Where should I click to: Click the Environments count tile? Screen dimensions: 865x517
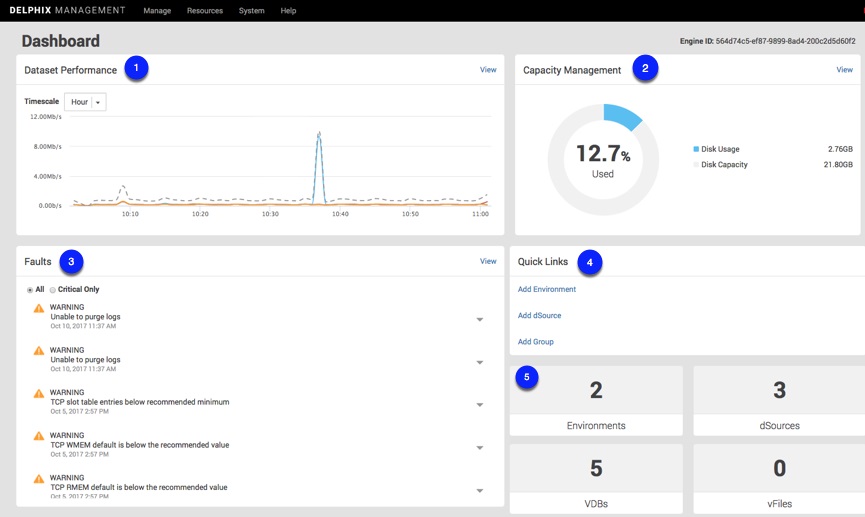(x=596, y=401)
